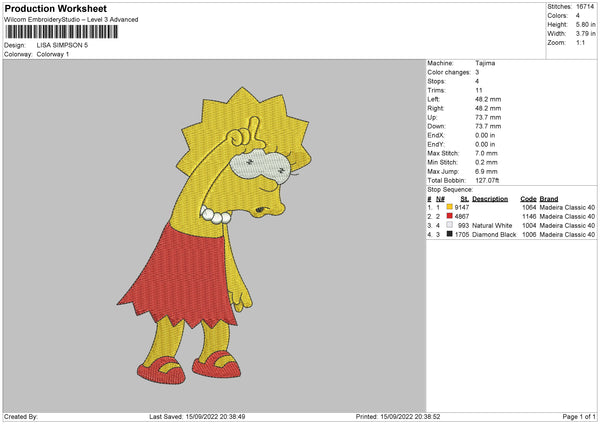Screen dimensions: 600x424
Task: Click the 'Code' column header
Action: [x=528, y=199]
